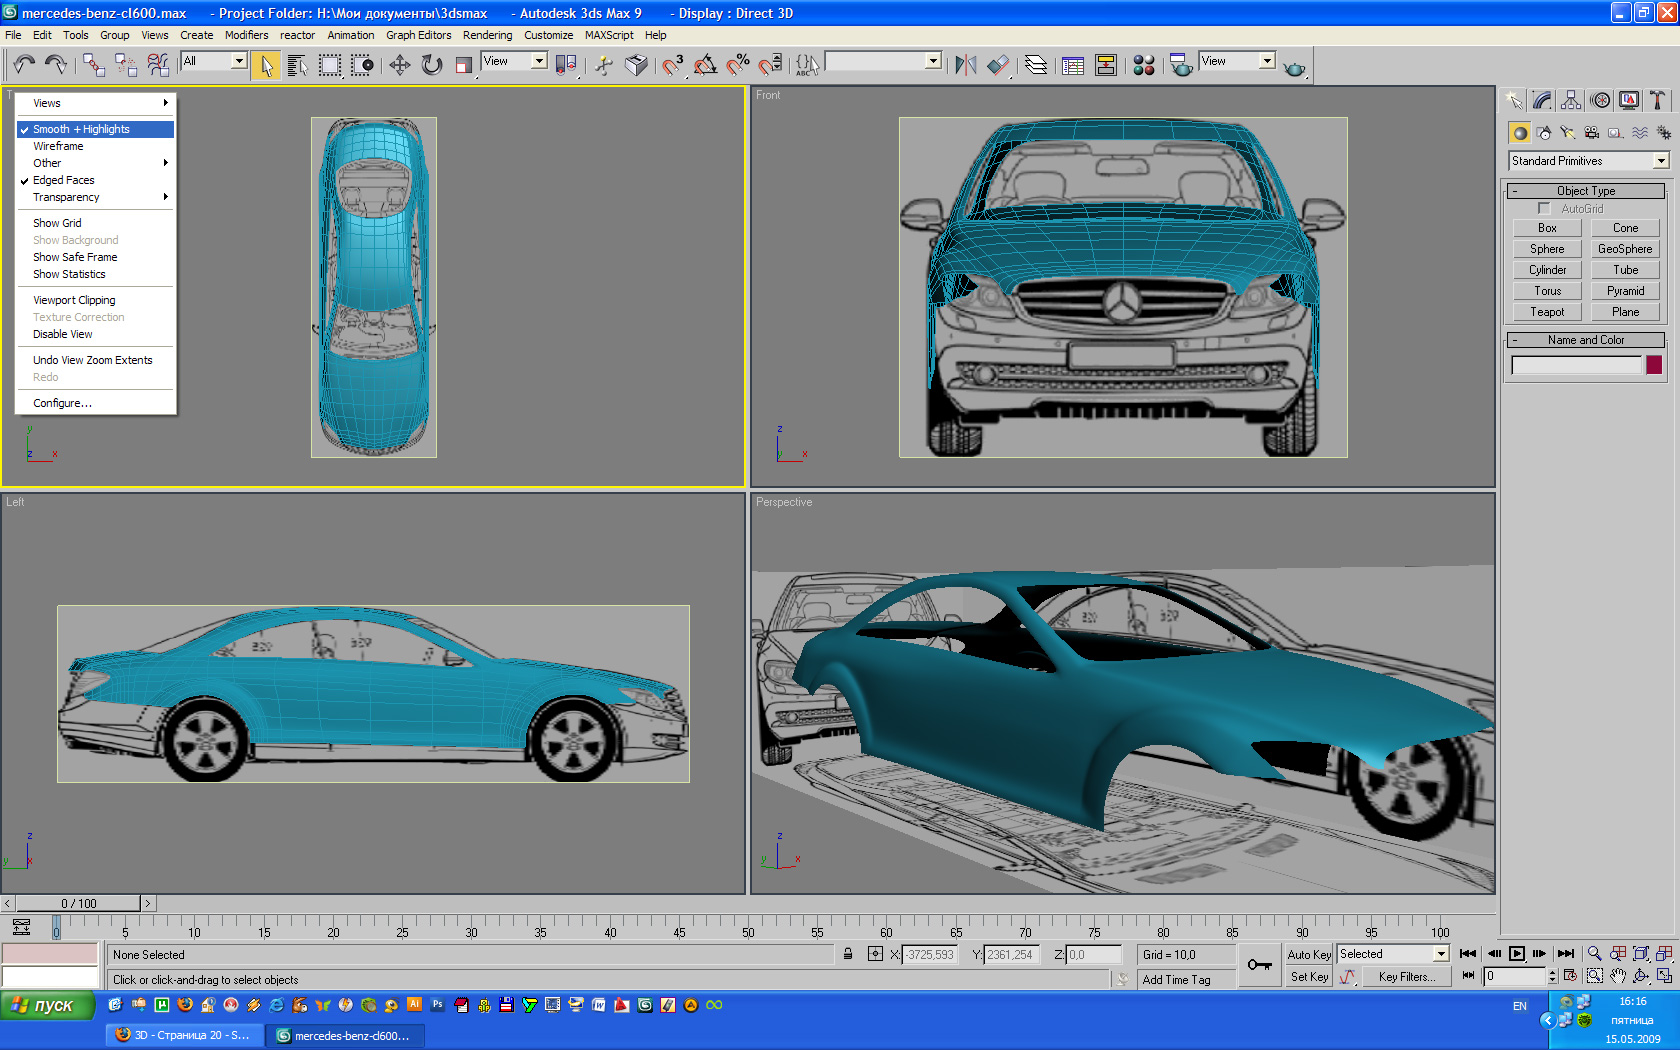Open the Material Editor from the toolbar
This screenshot has height=1050, width=1680.
click(x=1144, y=65)
